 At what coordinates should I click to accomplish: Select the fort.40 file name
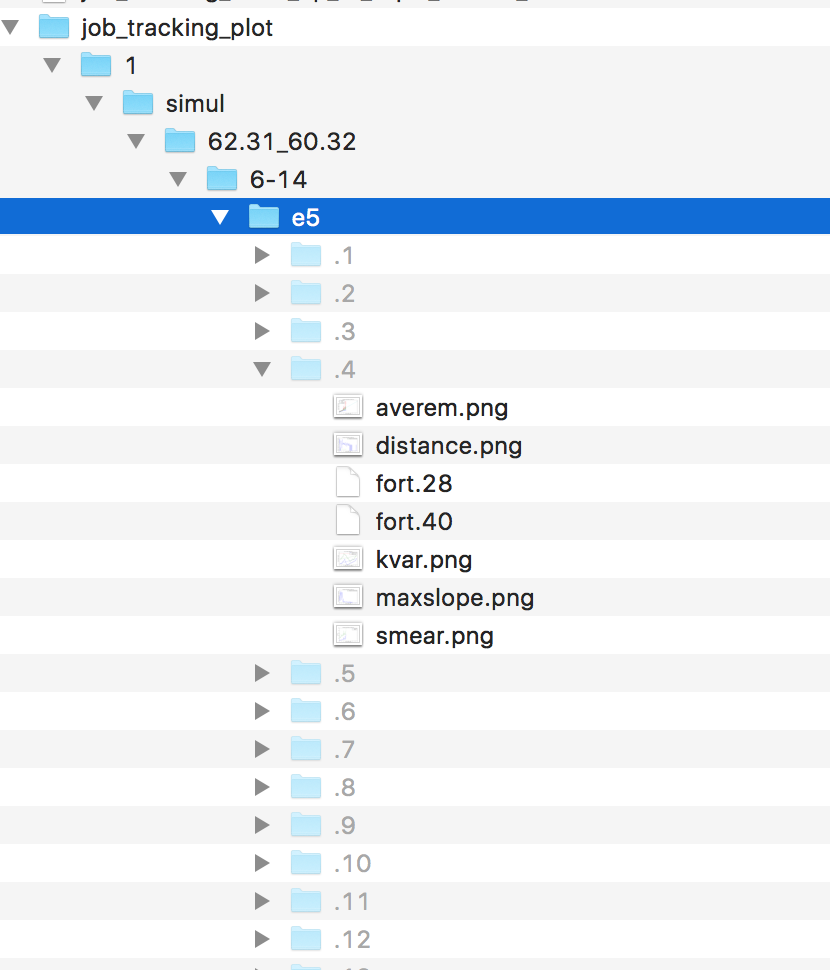click(x=414, y=521)
